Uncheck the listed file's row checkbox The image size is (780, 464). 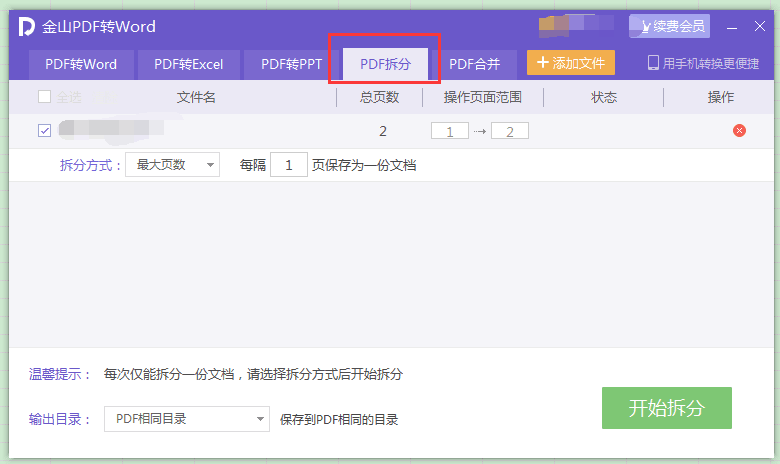pos(44,131)
